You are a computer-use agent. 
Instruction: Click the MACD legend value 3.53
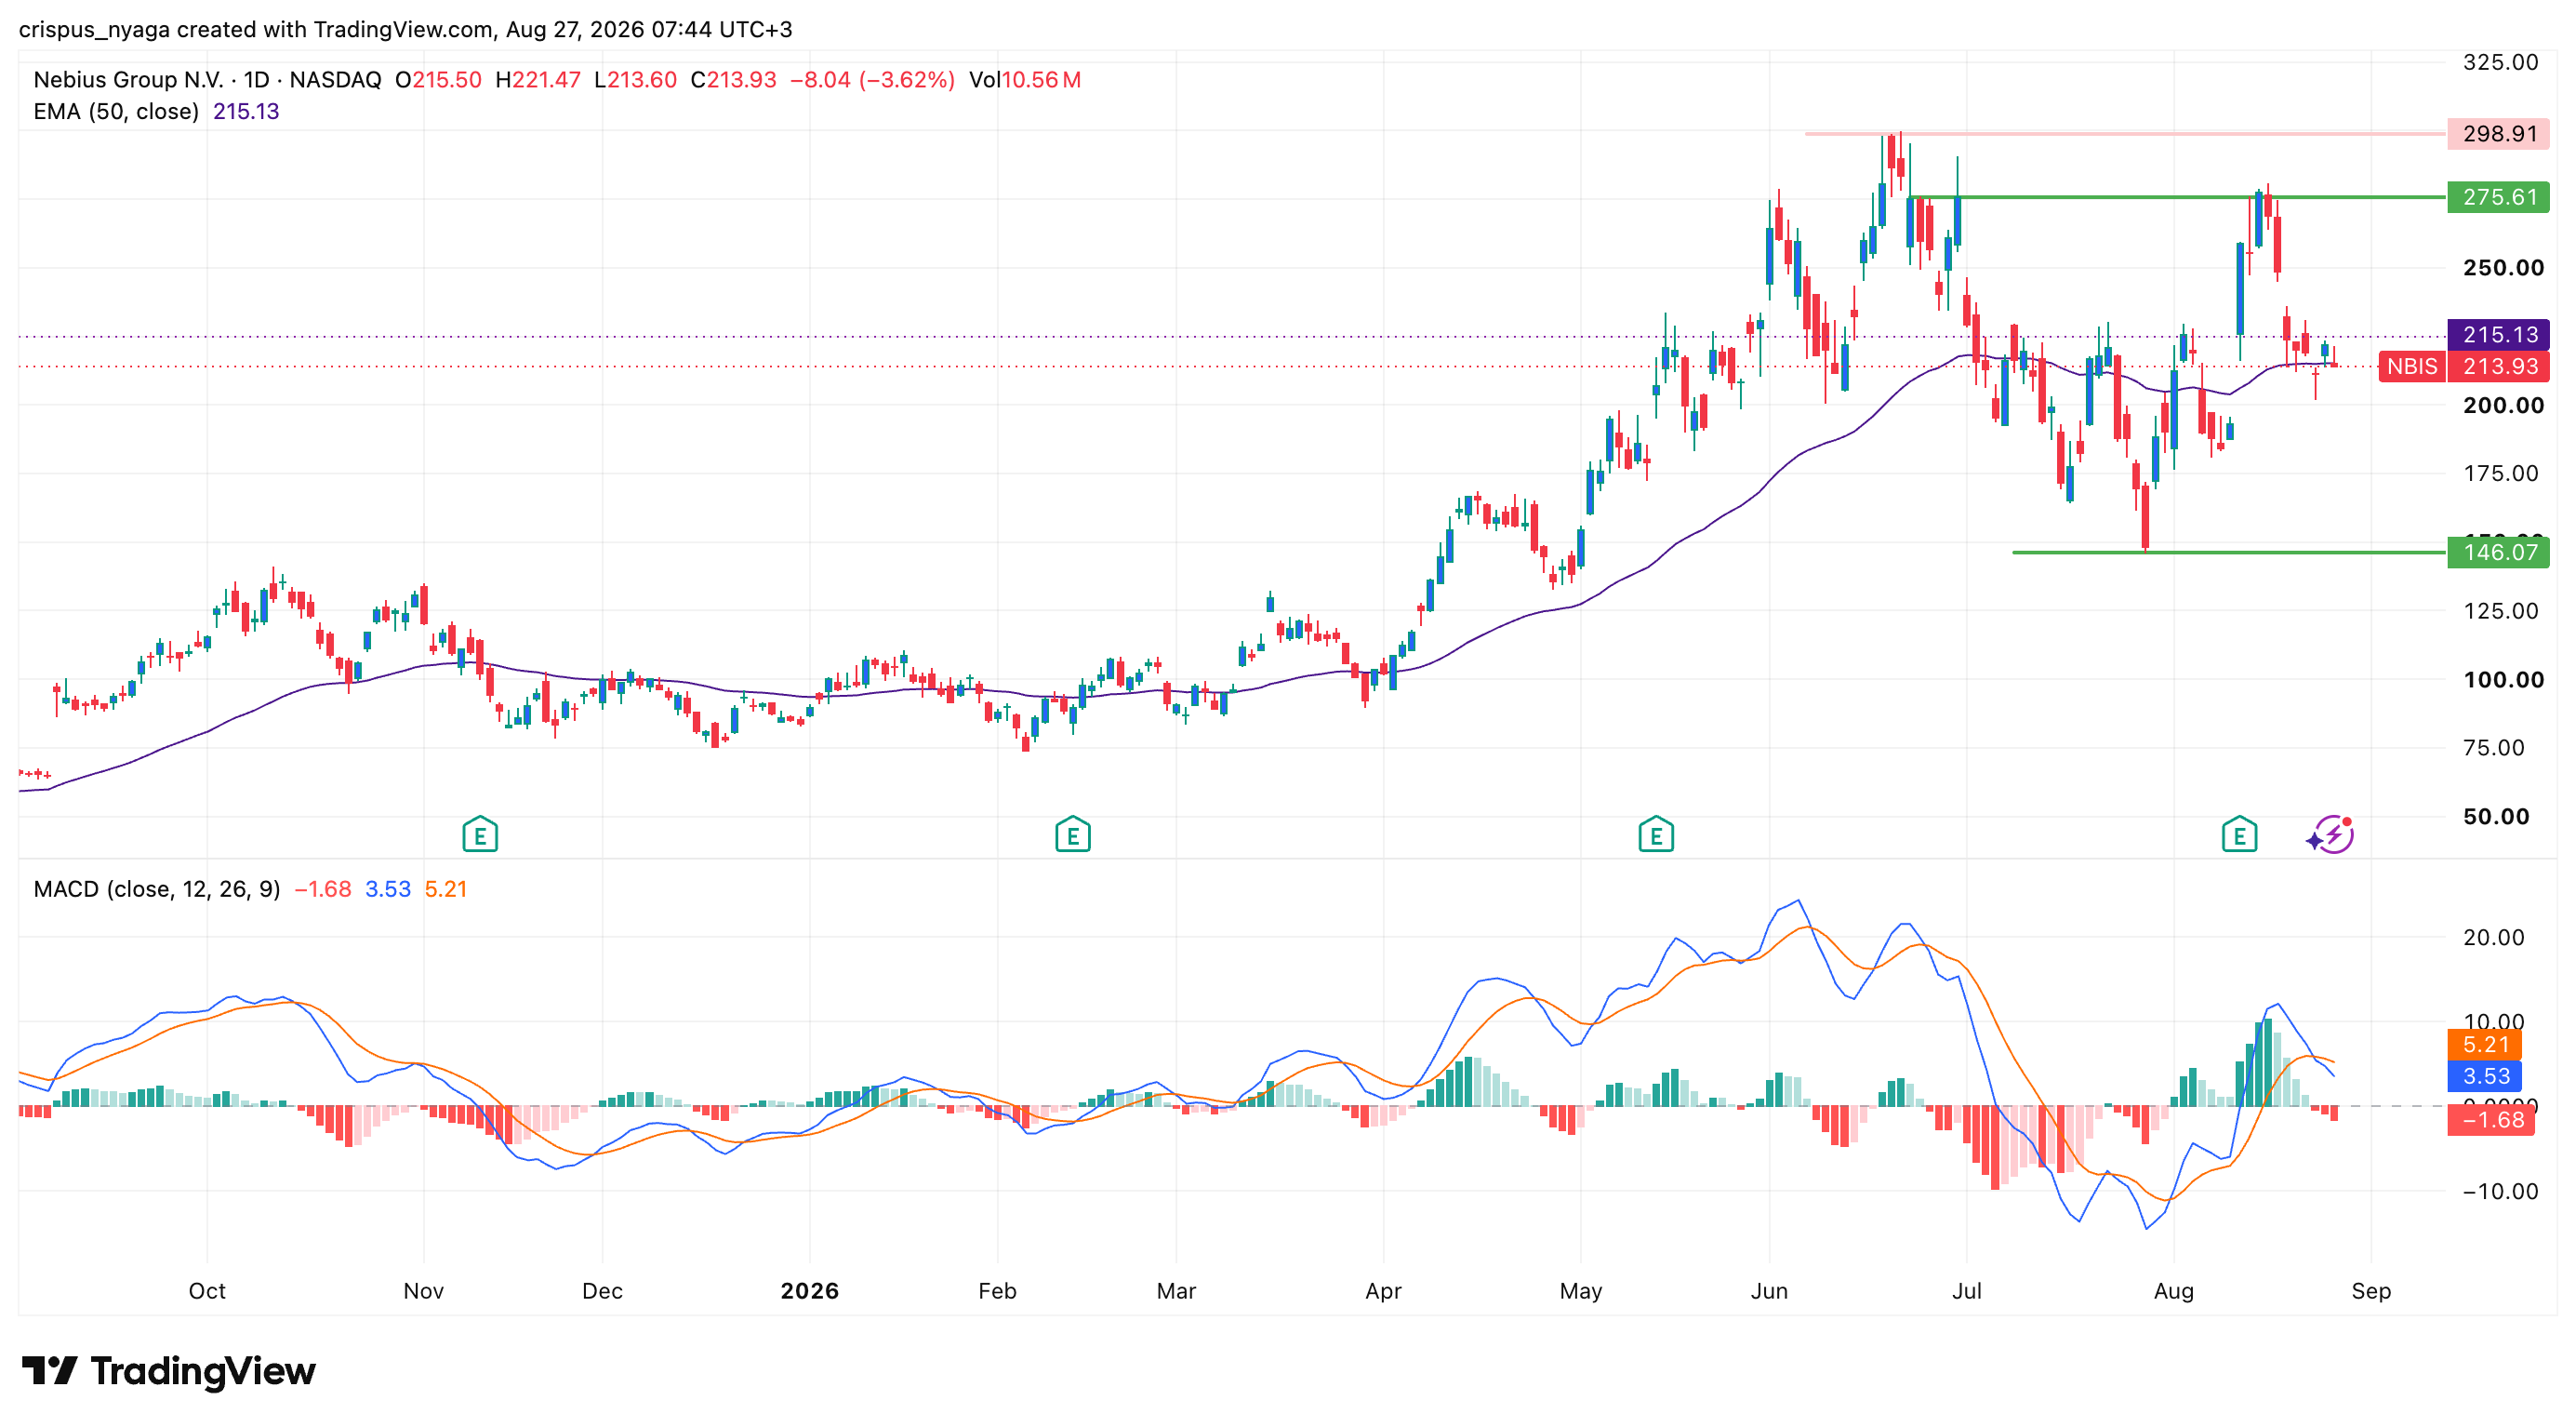point(388,889)
